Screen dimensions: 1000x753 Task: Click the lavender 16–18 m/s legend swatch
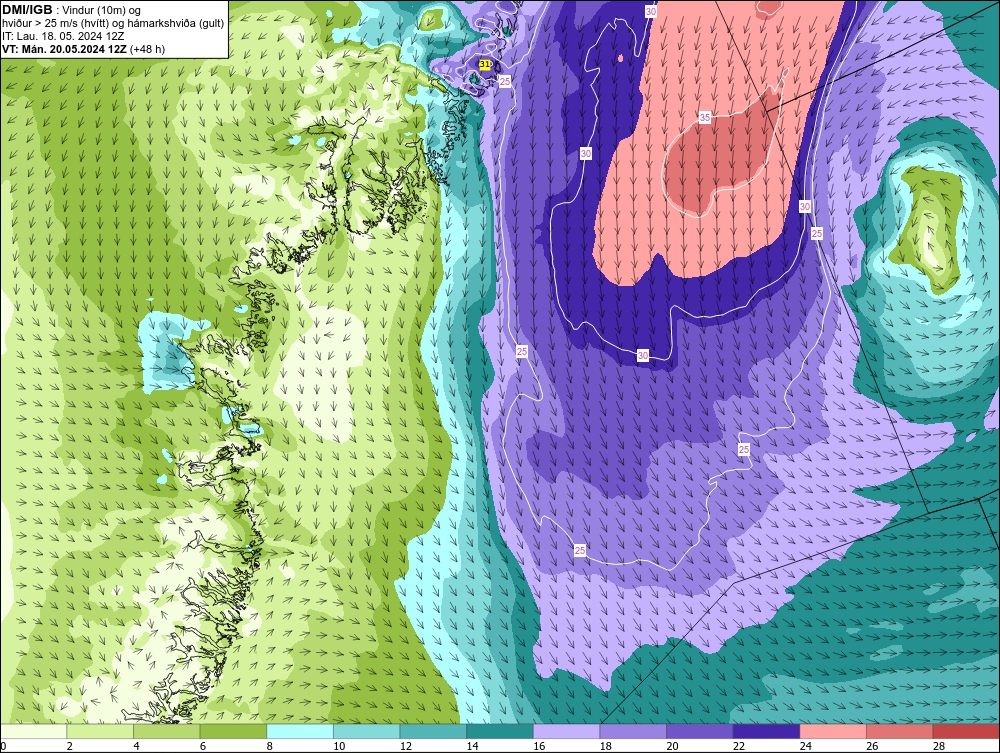click(566, 731)
